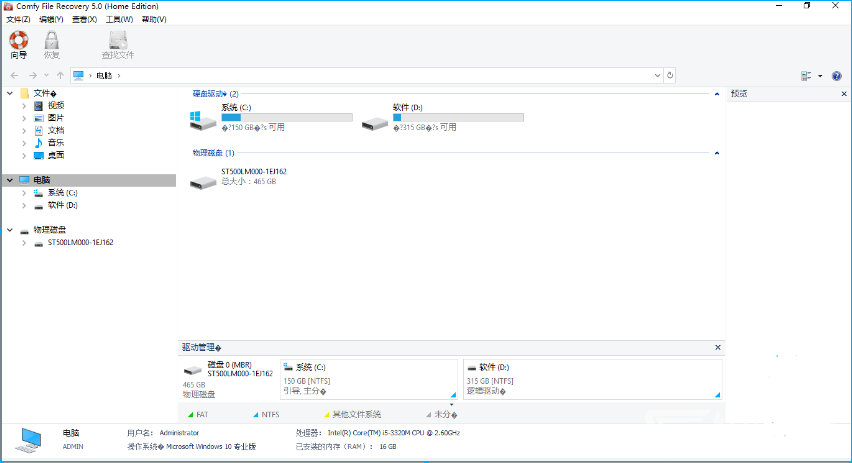The image size is (852, 463).
Task: Collapse the Physical Disks tree node
Action: [x=10, y=230]
